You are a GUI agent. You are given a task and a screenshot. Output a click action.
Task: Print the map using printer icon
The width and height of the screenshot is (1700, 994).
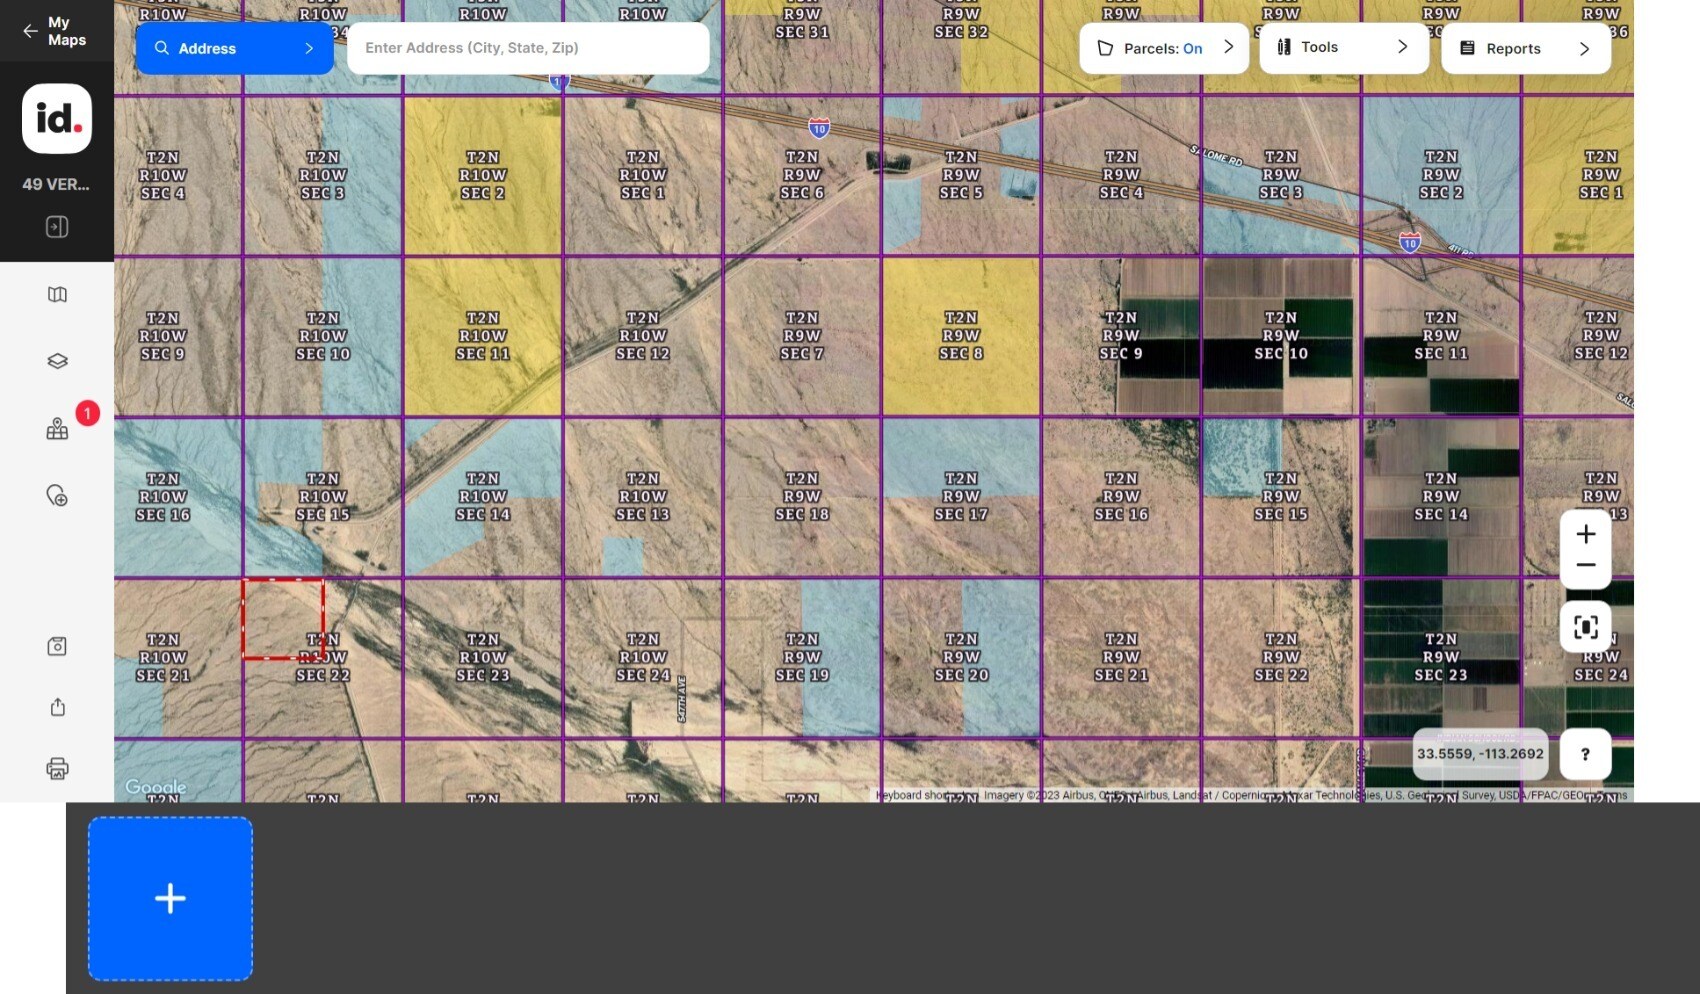(57, 768)
